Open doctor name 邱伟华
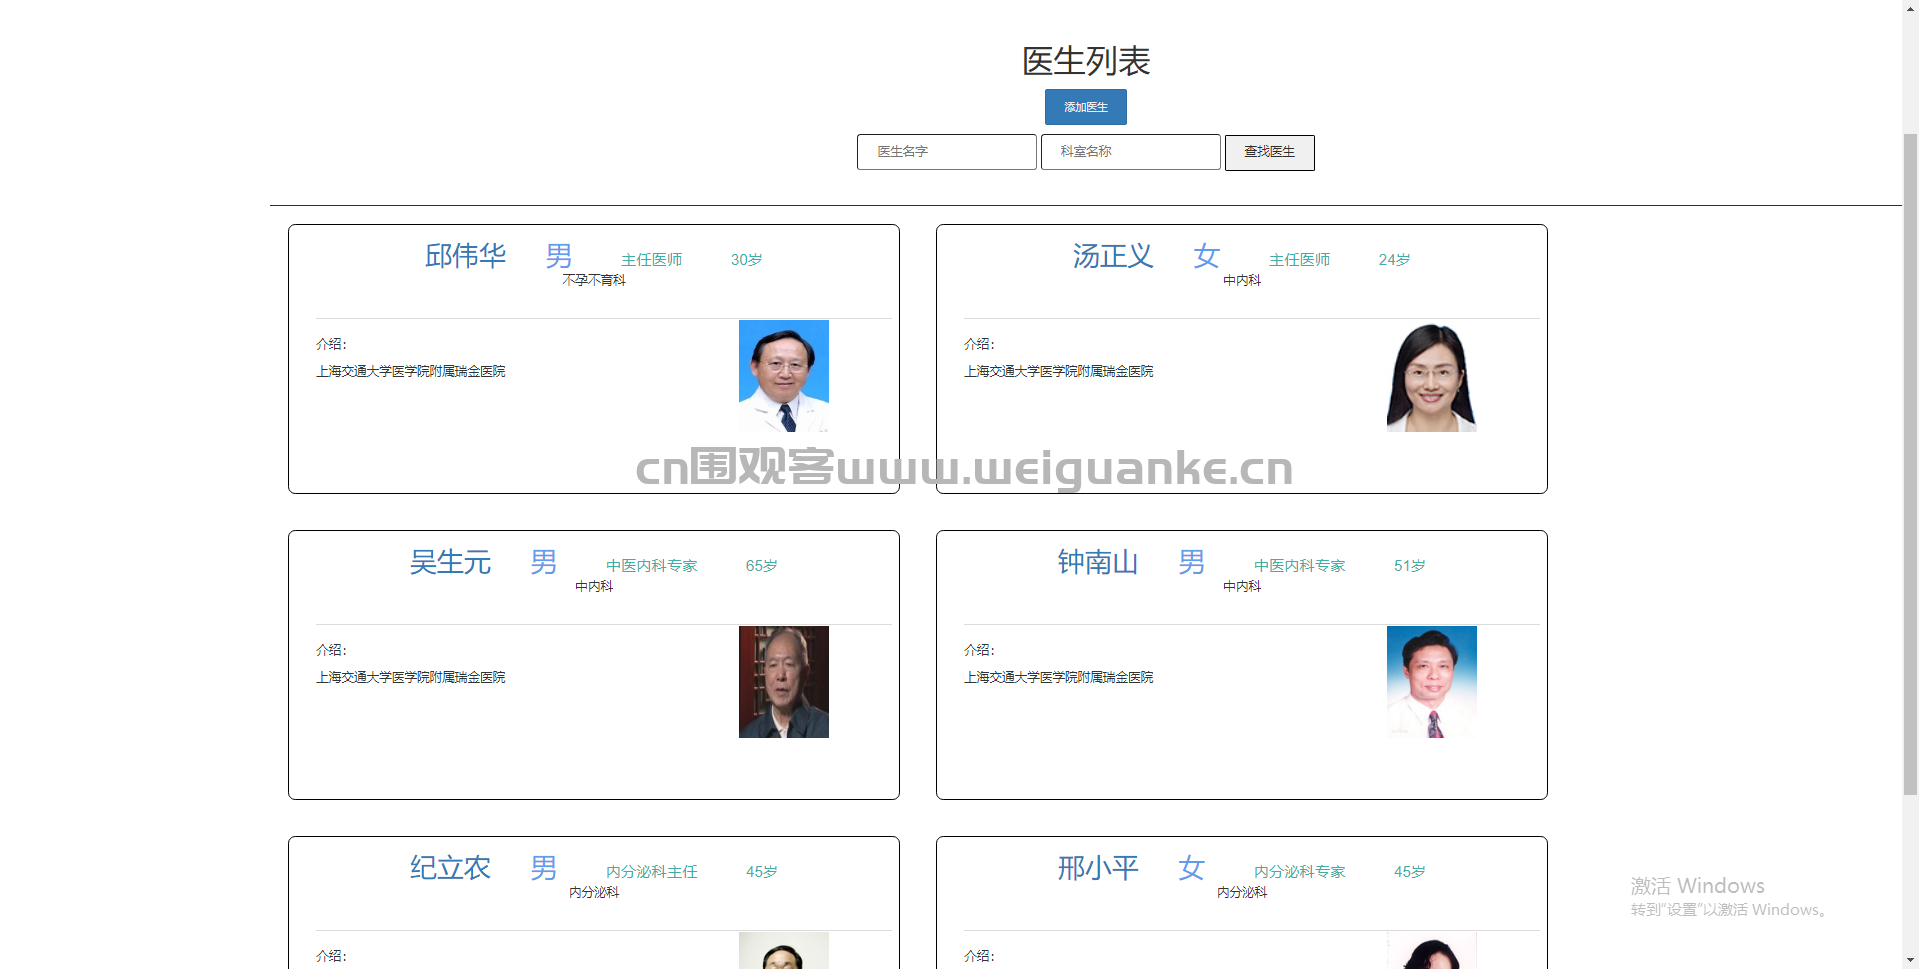 [x=465, y=256]
